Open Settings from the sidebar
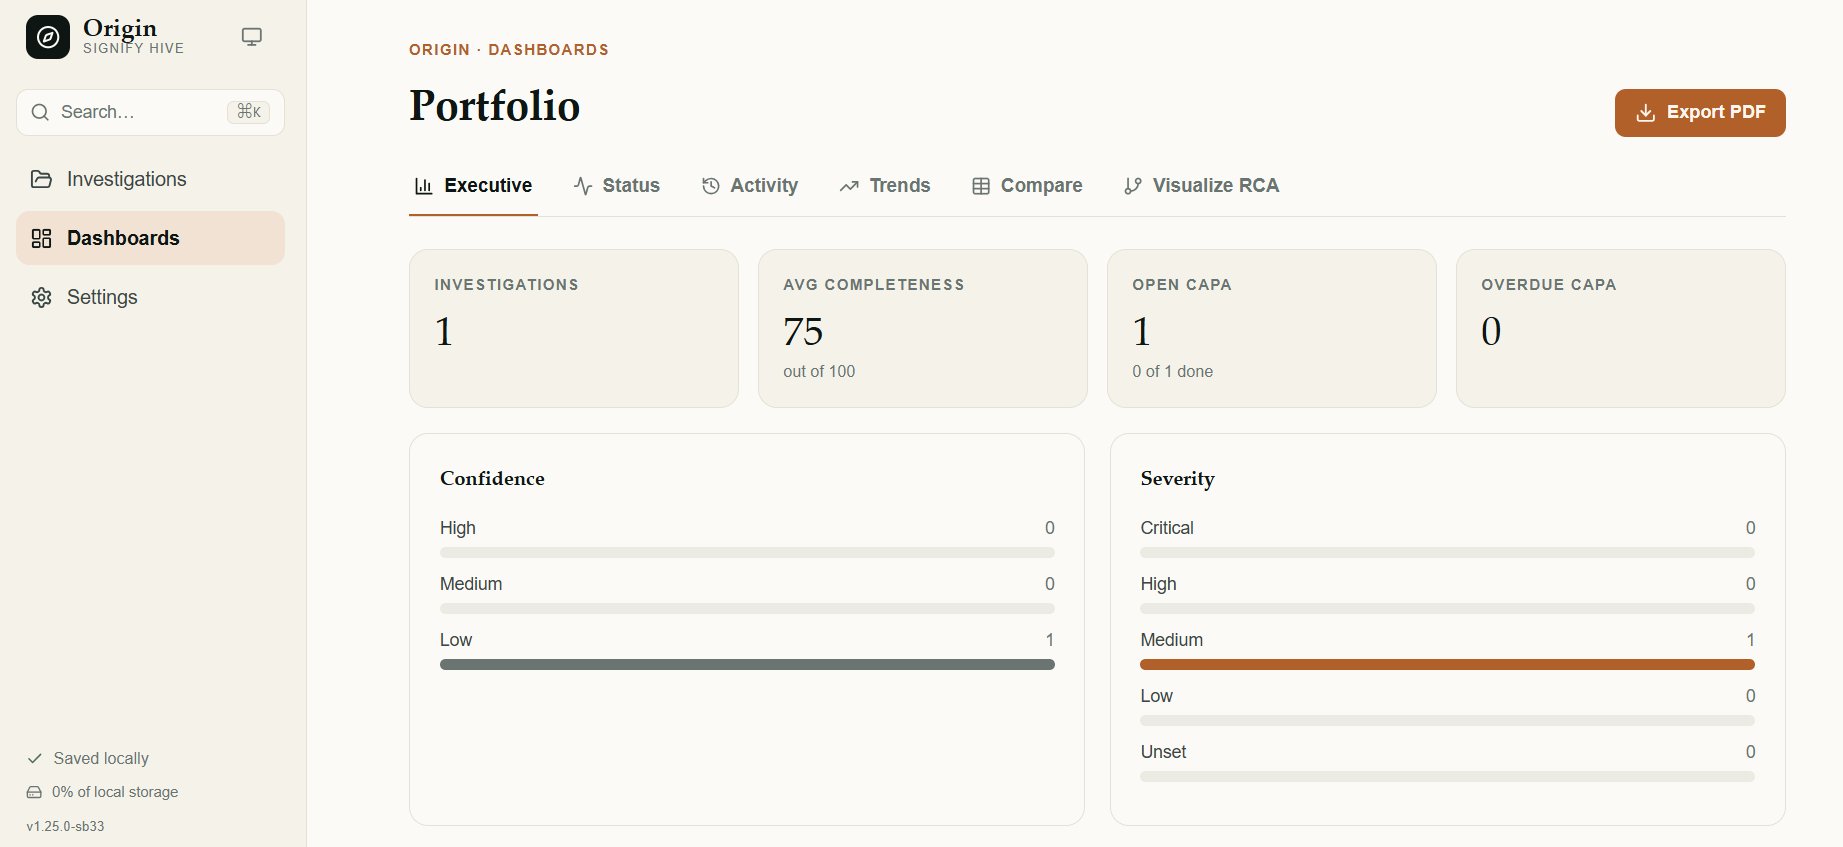 [x=150, y=297]
